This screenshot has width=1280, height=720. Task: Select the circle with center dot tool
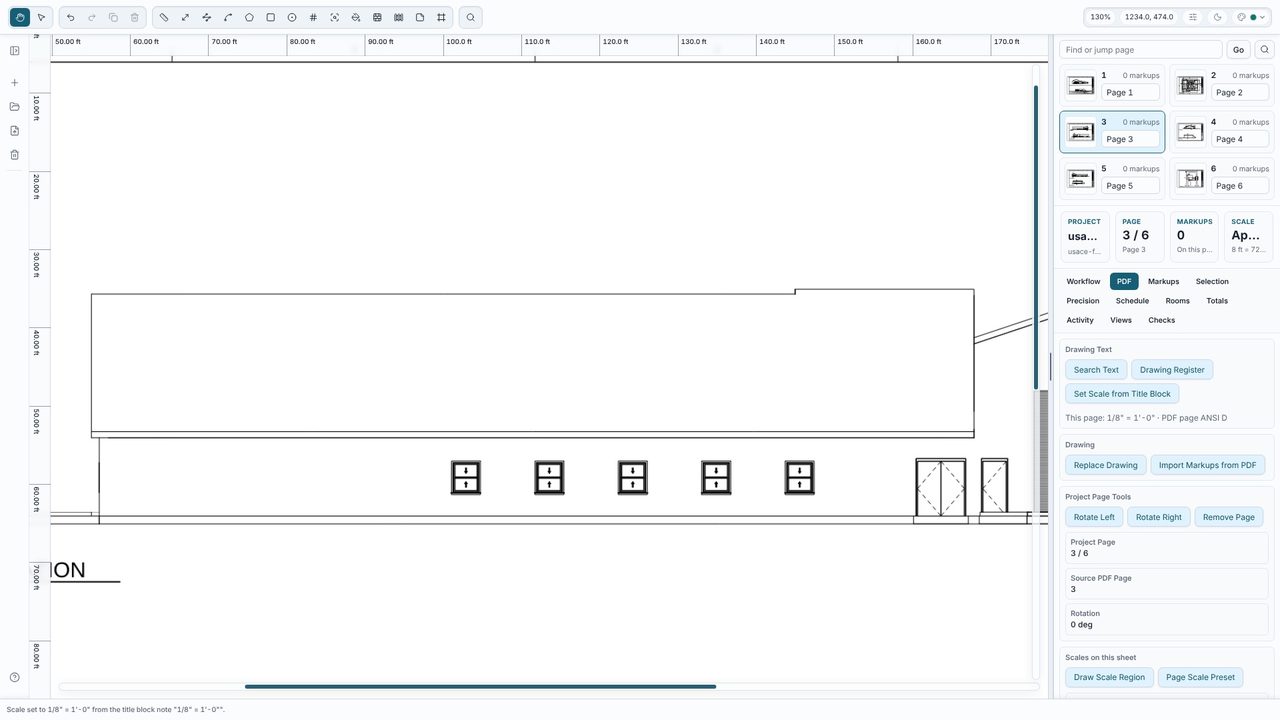[x=292, y=17]
